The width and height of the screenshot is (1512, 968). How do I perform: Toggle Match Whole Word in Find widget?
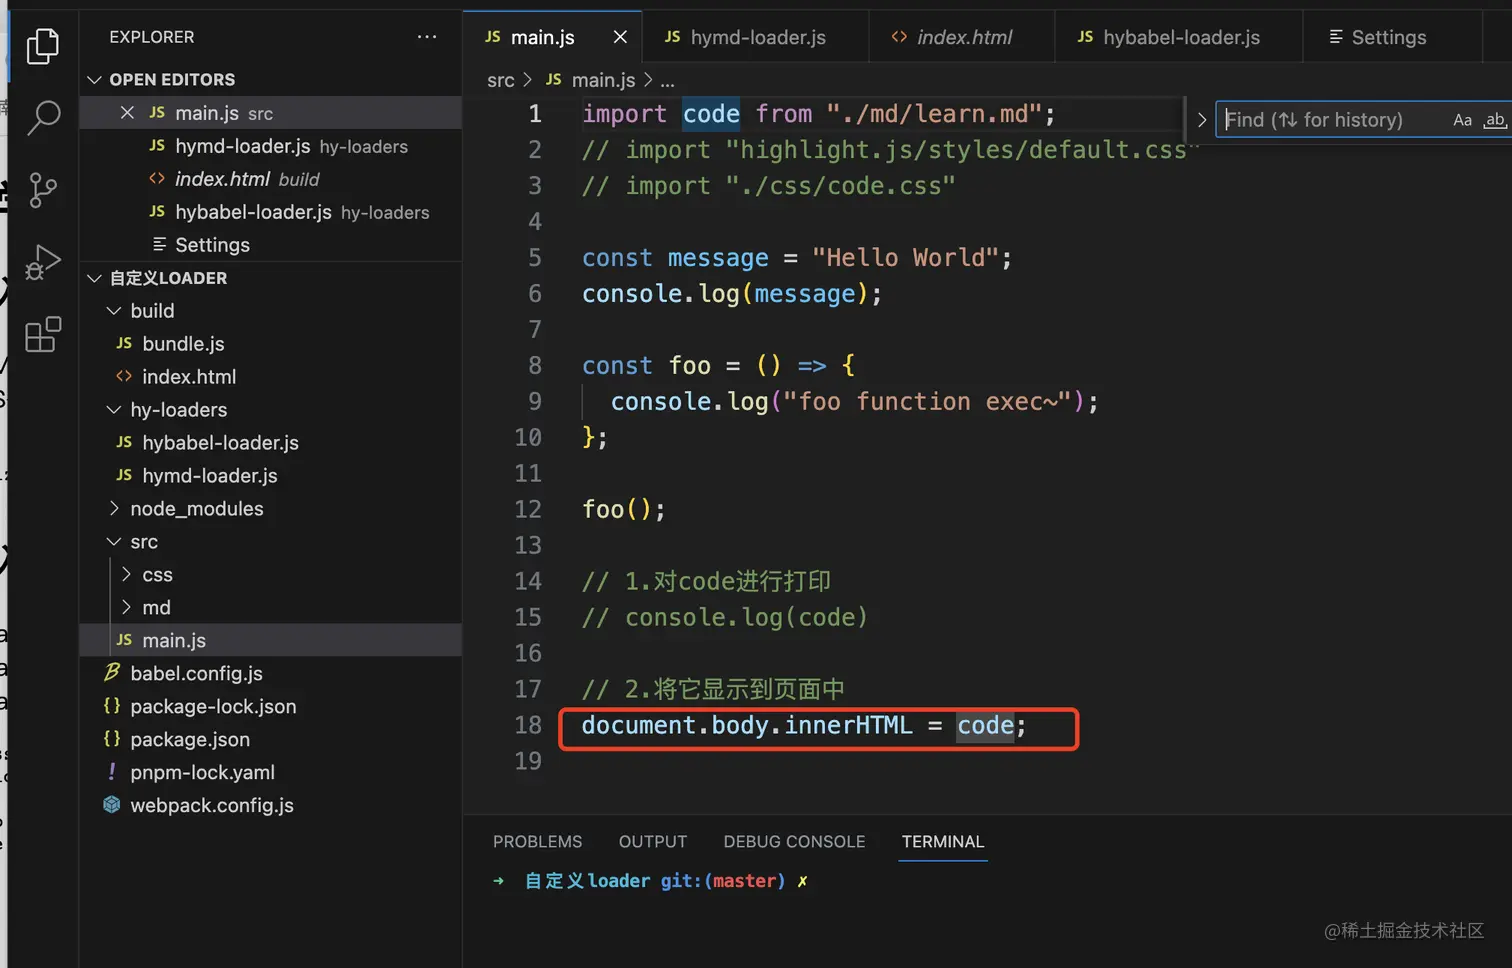pos(1494,120)
